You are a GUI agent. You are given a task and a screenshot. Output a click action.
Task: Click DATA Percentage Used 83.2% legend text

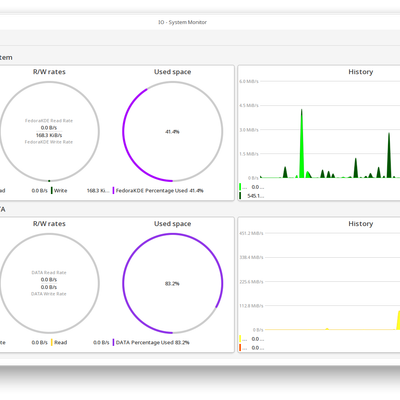pyautogui.click(x=153, y=342)
